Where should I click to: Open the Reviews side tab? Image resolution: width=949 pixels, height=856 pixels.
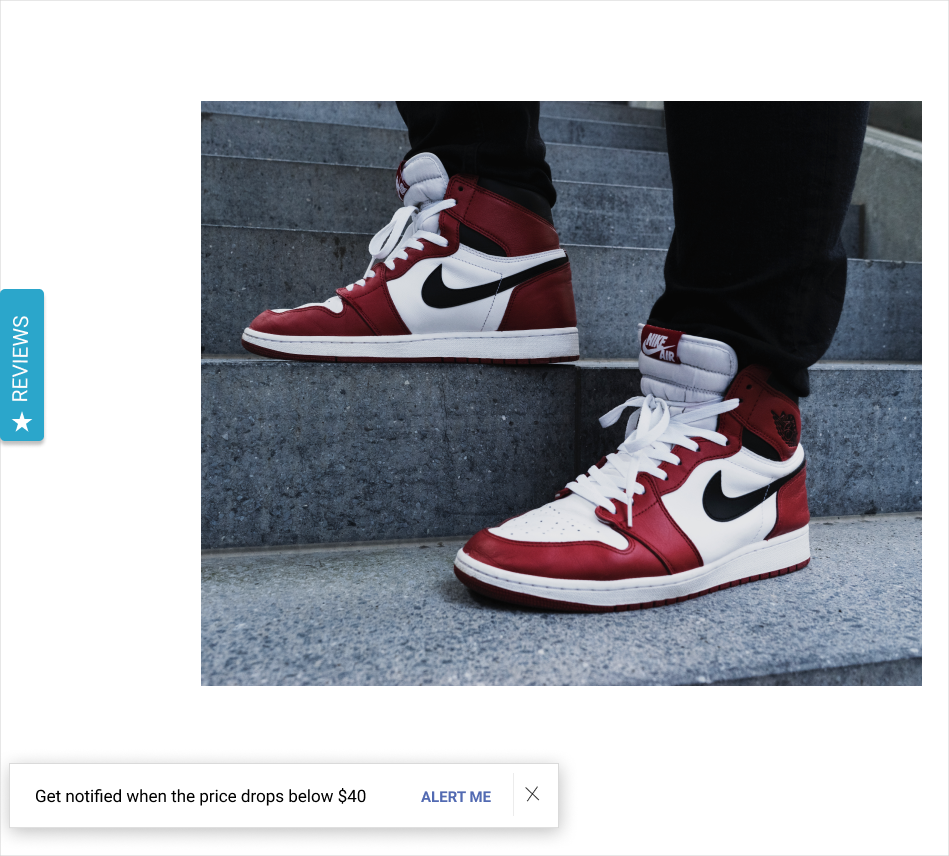click(x=22, y=365)
